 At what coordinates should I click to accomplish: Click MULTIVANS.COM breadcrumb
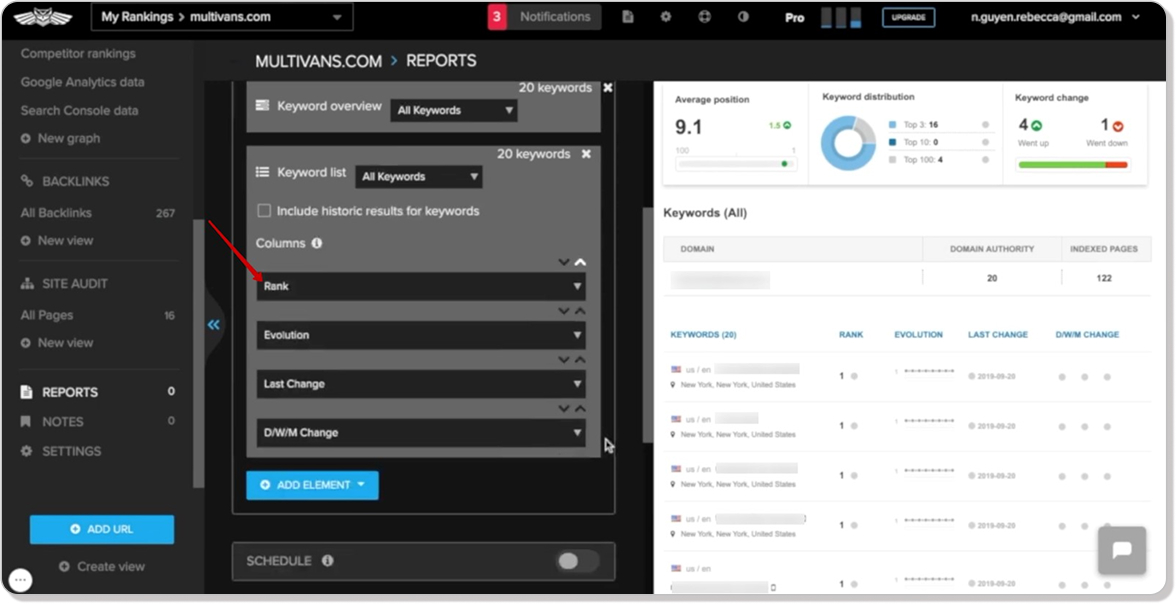point(318,61)
